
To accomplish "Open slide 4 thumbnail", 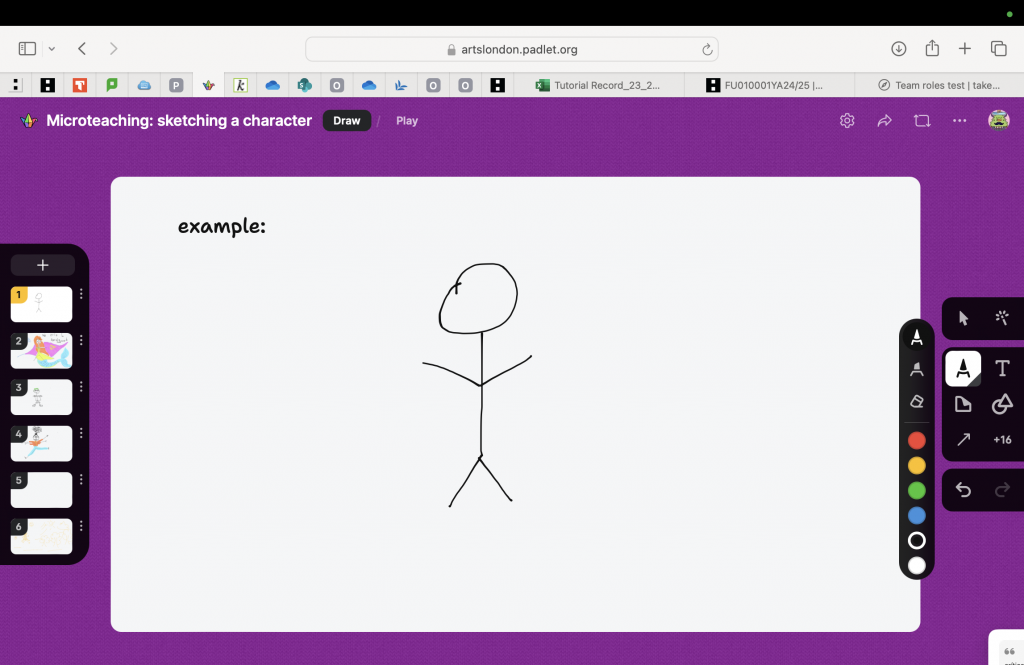I will [41, 443].
